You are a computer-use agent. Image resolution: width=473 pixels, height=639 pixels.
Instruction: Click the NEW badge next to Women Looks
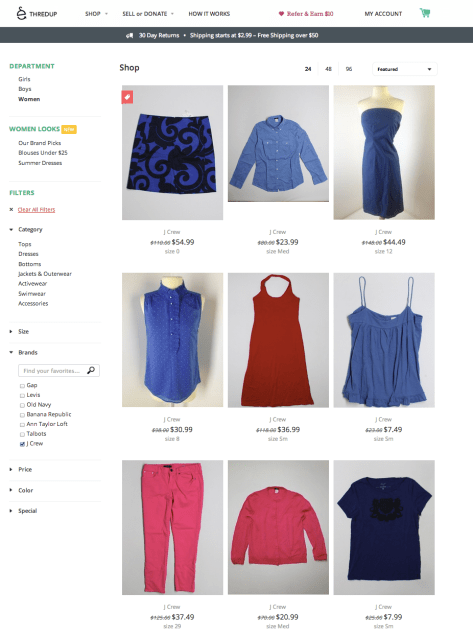point(69,129)
